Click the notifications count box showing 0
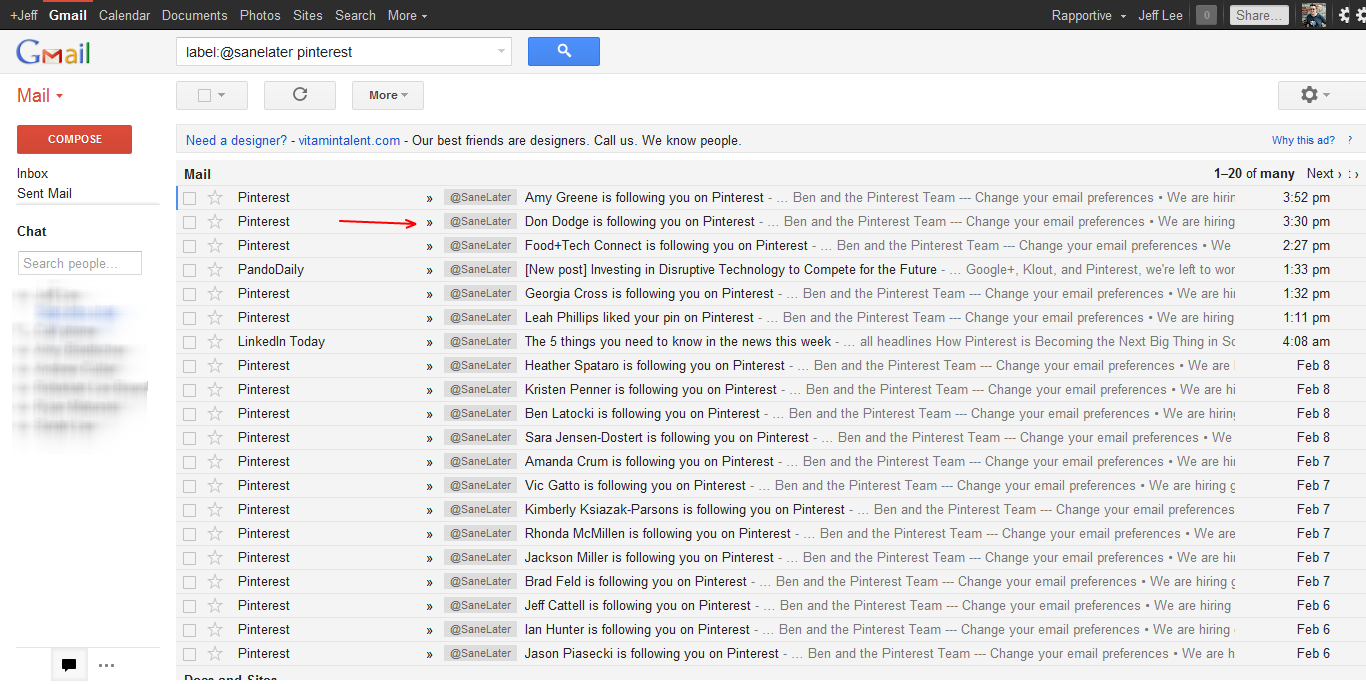 tap(1207, 15)
